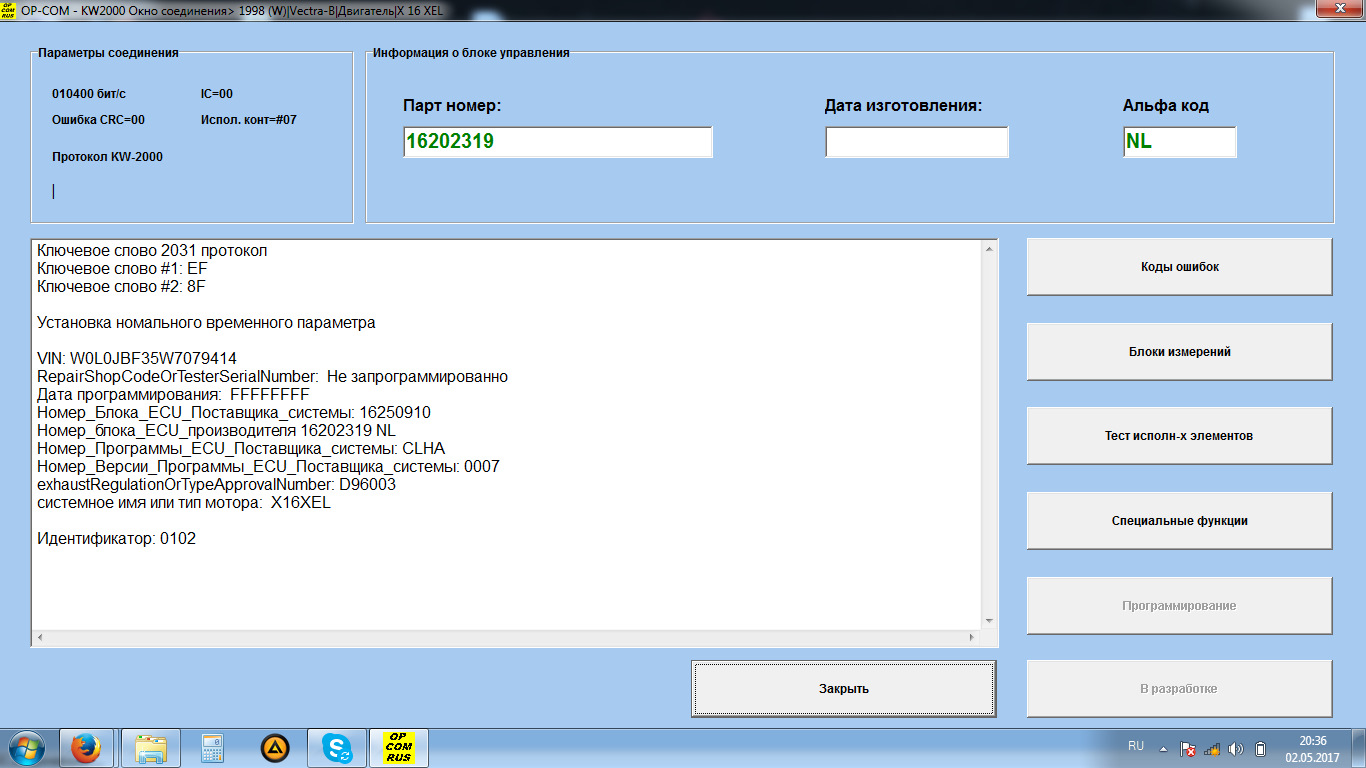This screenshot has width=1366, height=768.
Task: Select the OP-COM RUS taskbar icon
Action: [x=399, y=748]
